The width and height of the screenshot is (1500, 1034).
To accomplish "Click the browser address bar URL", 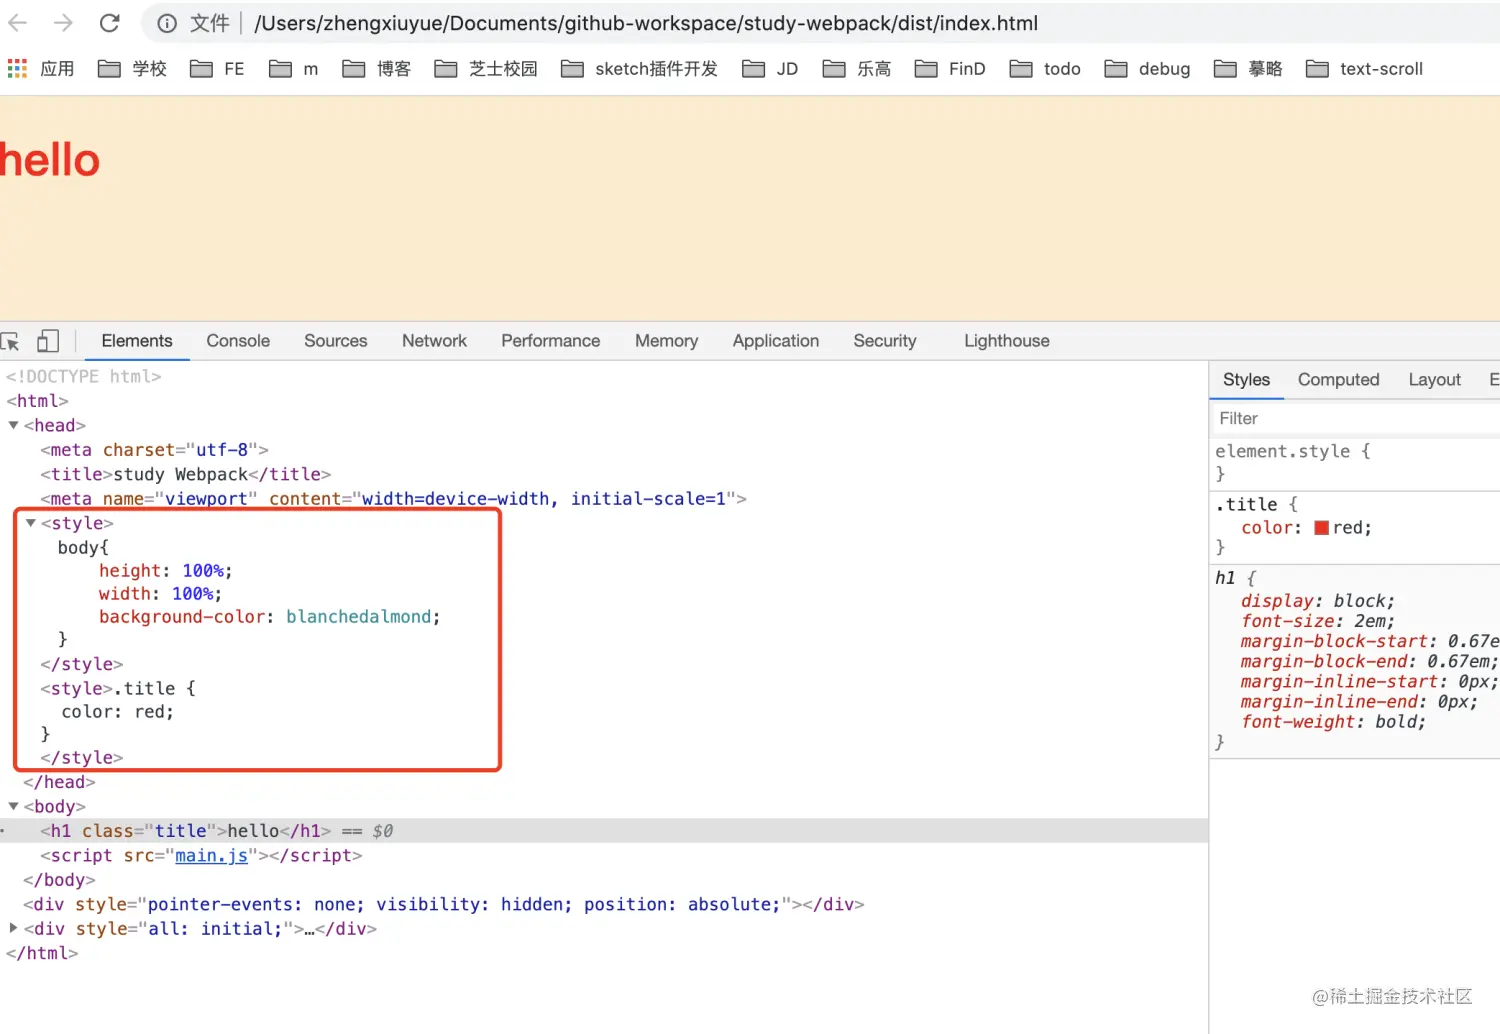I will click(646, 23).
